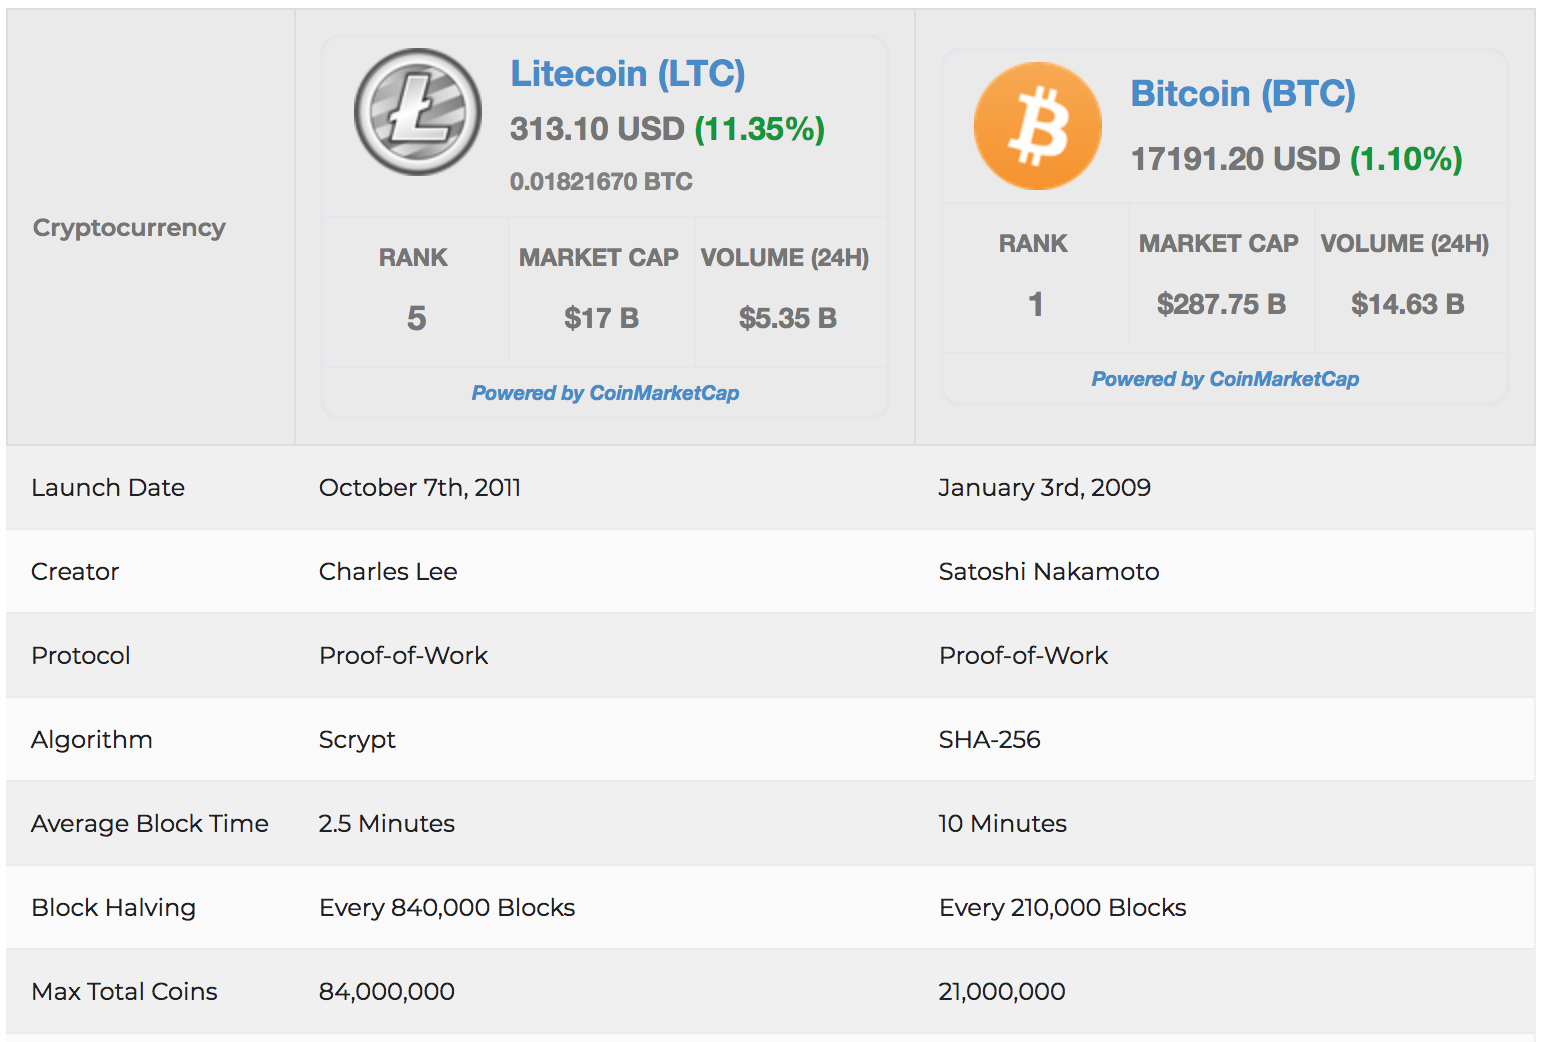Click the 0.01821670 BTC conversion value
The image size is (1544, 1042).
(601, 182)
